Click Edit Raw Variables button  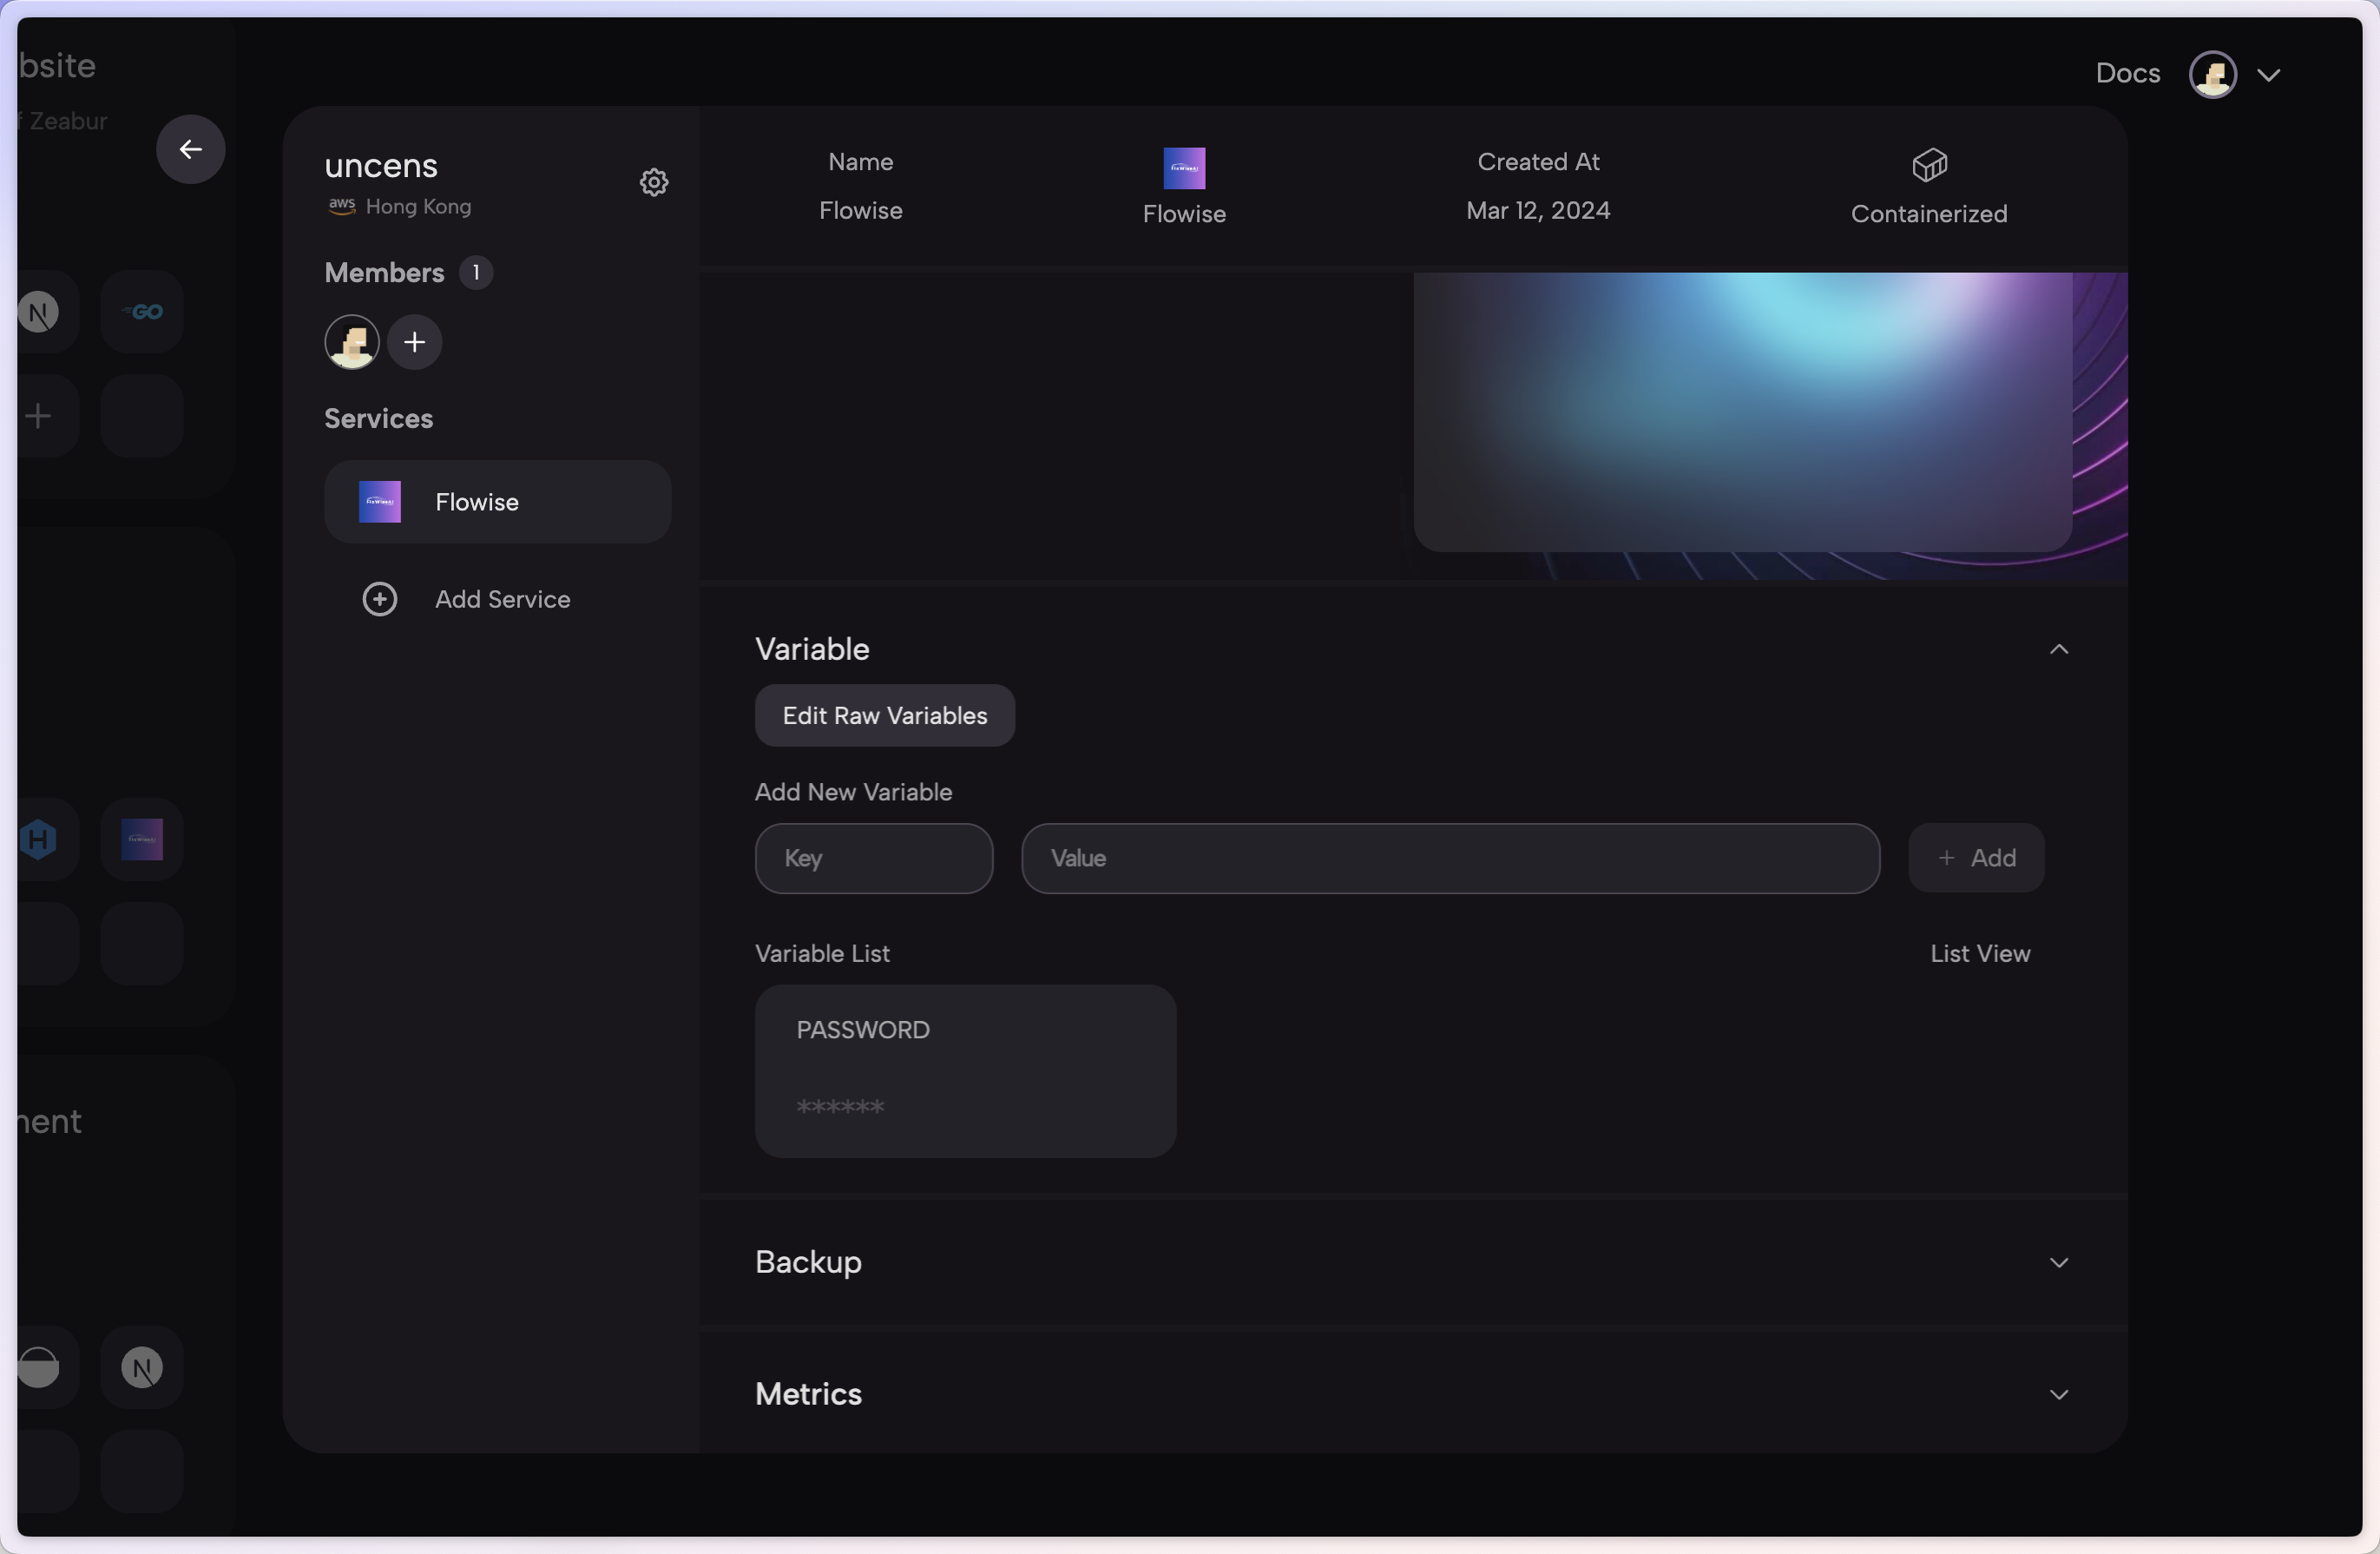884,716
